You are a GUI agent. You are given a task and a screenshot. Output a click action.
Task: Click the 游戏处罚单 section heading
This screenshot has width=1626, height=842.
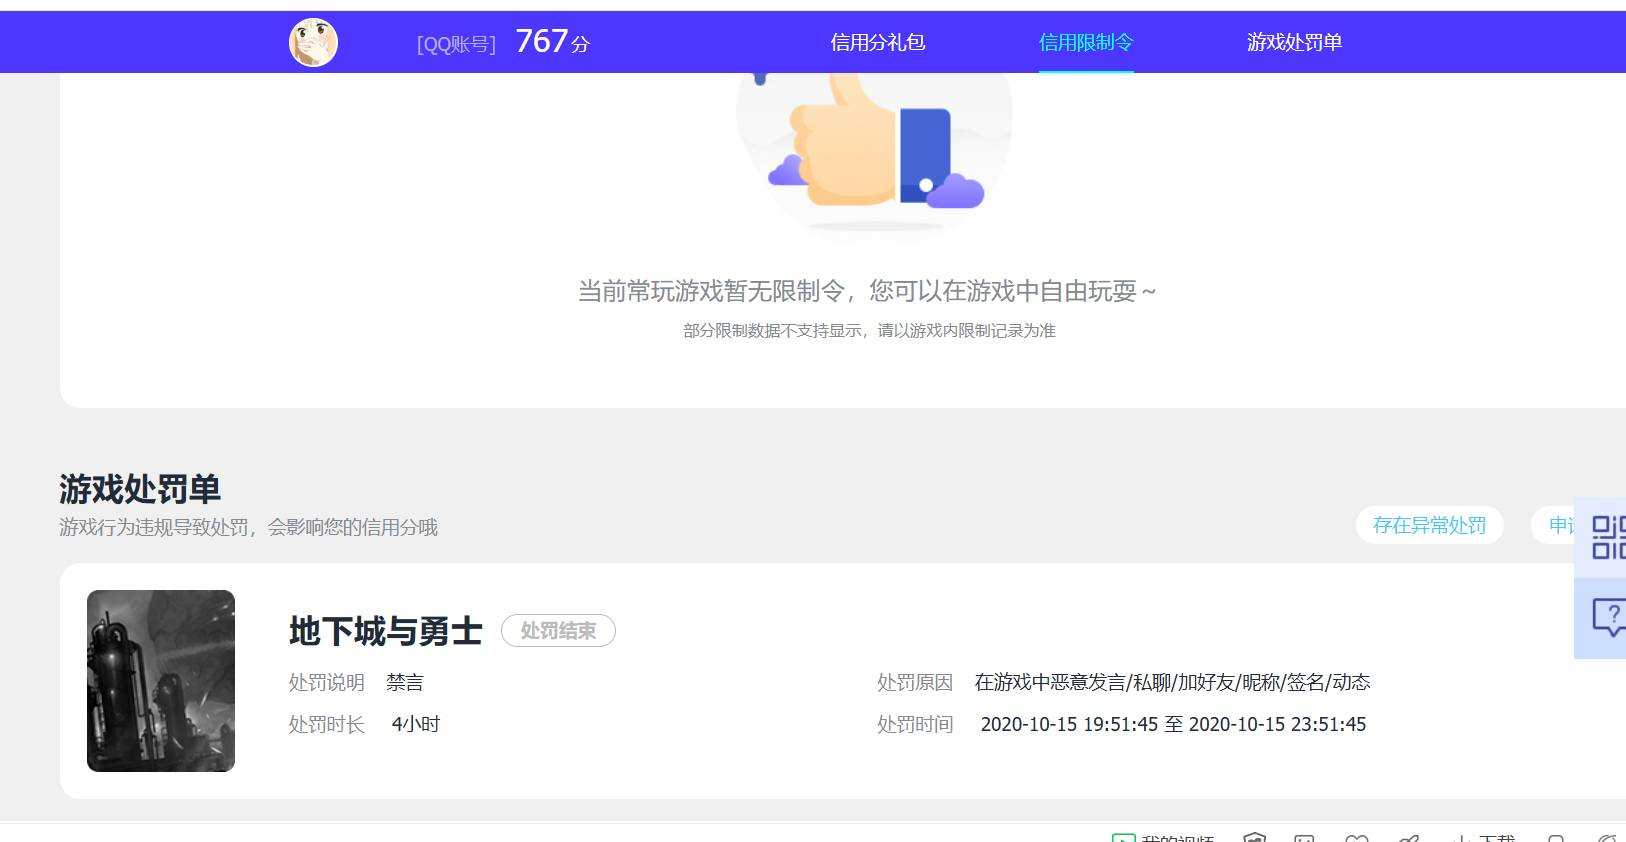140,489
